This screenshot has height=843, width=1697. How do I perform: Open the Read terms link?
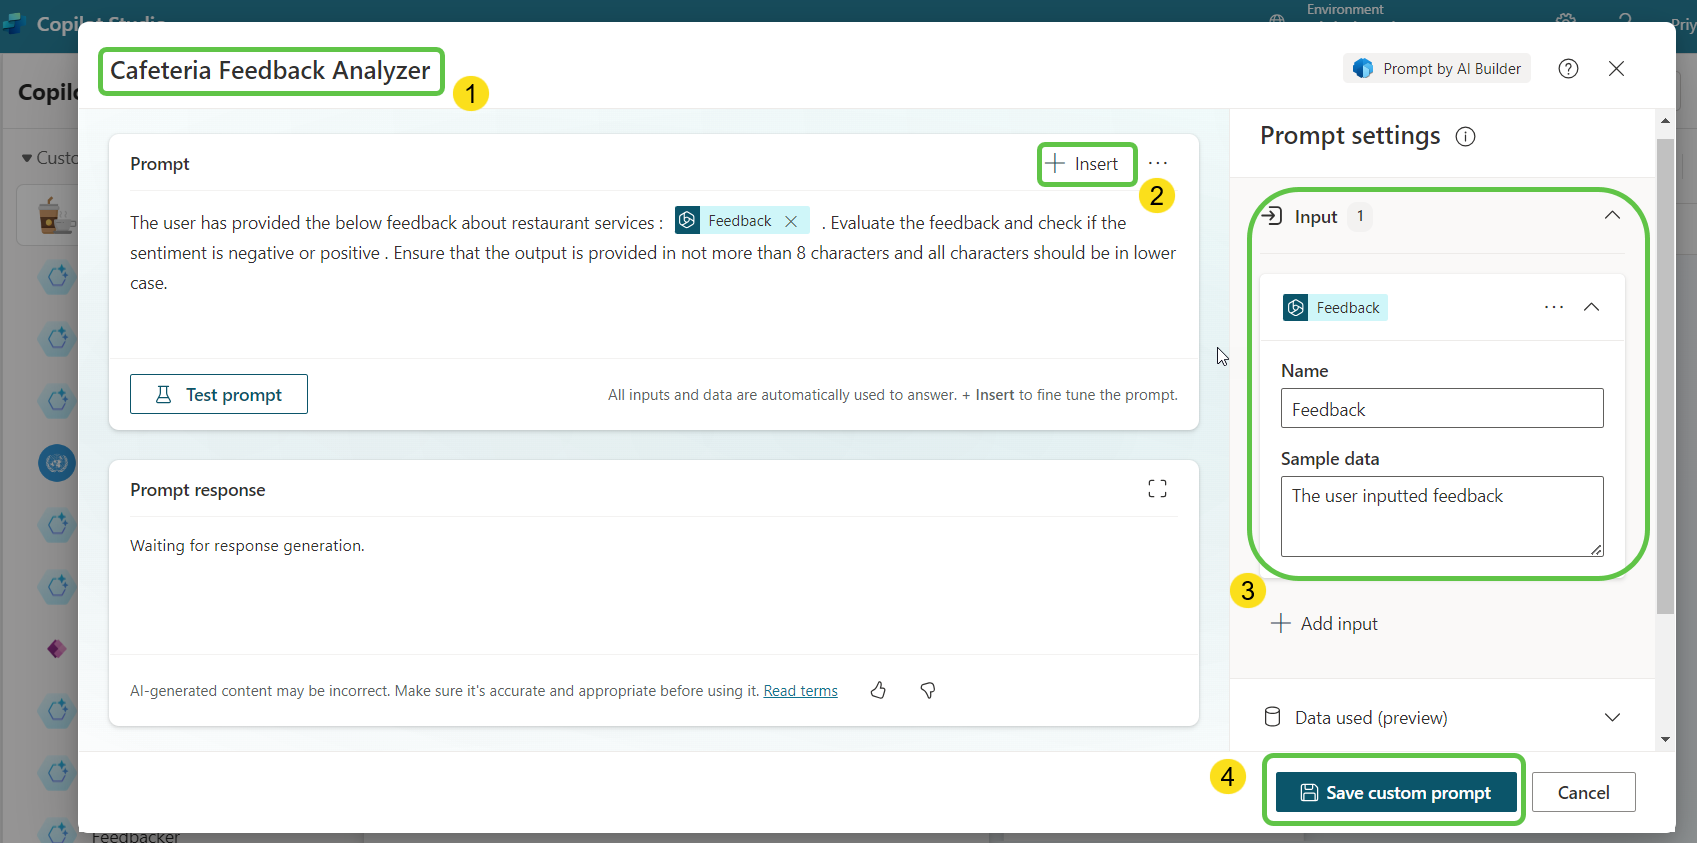[x=800, y=691]
